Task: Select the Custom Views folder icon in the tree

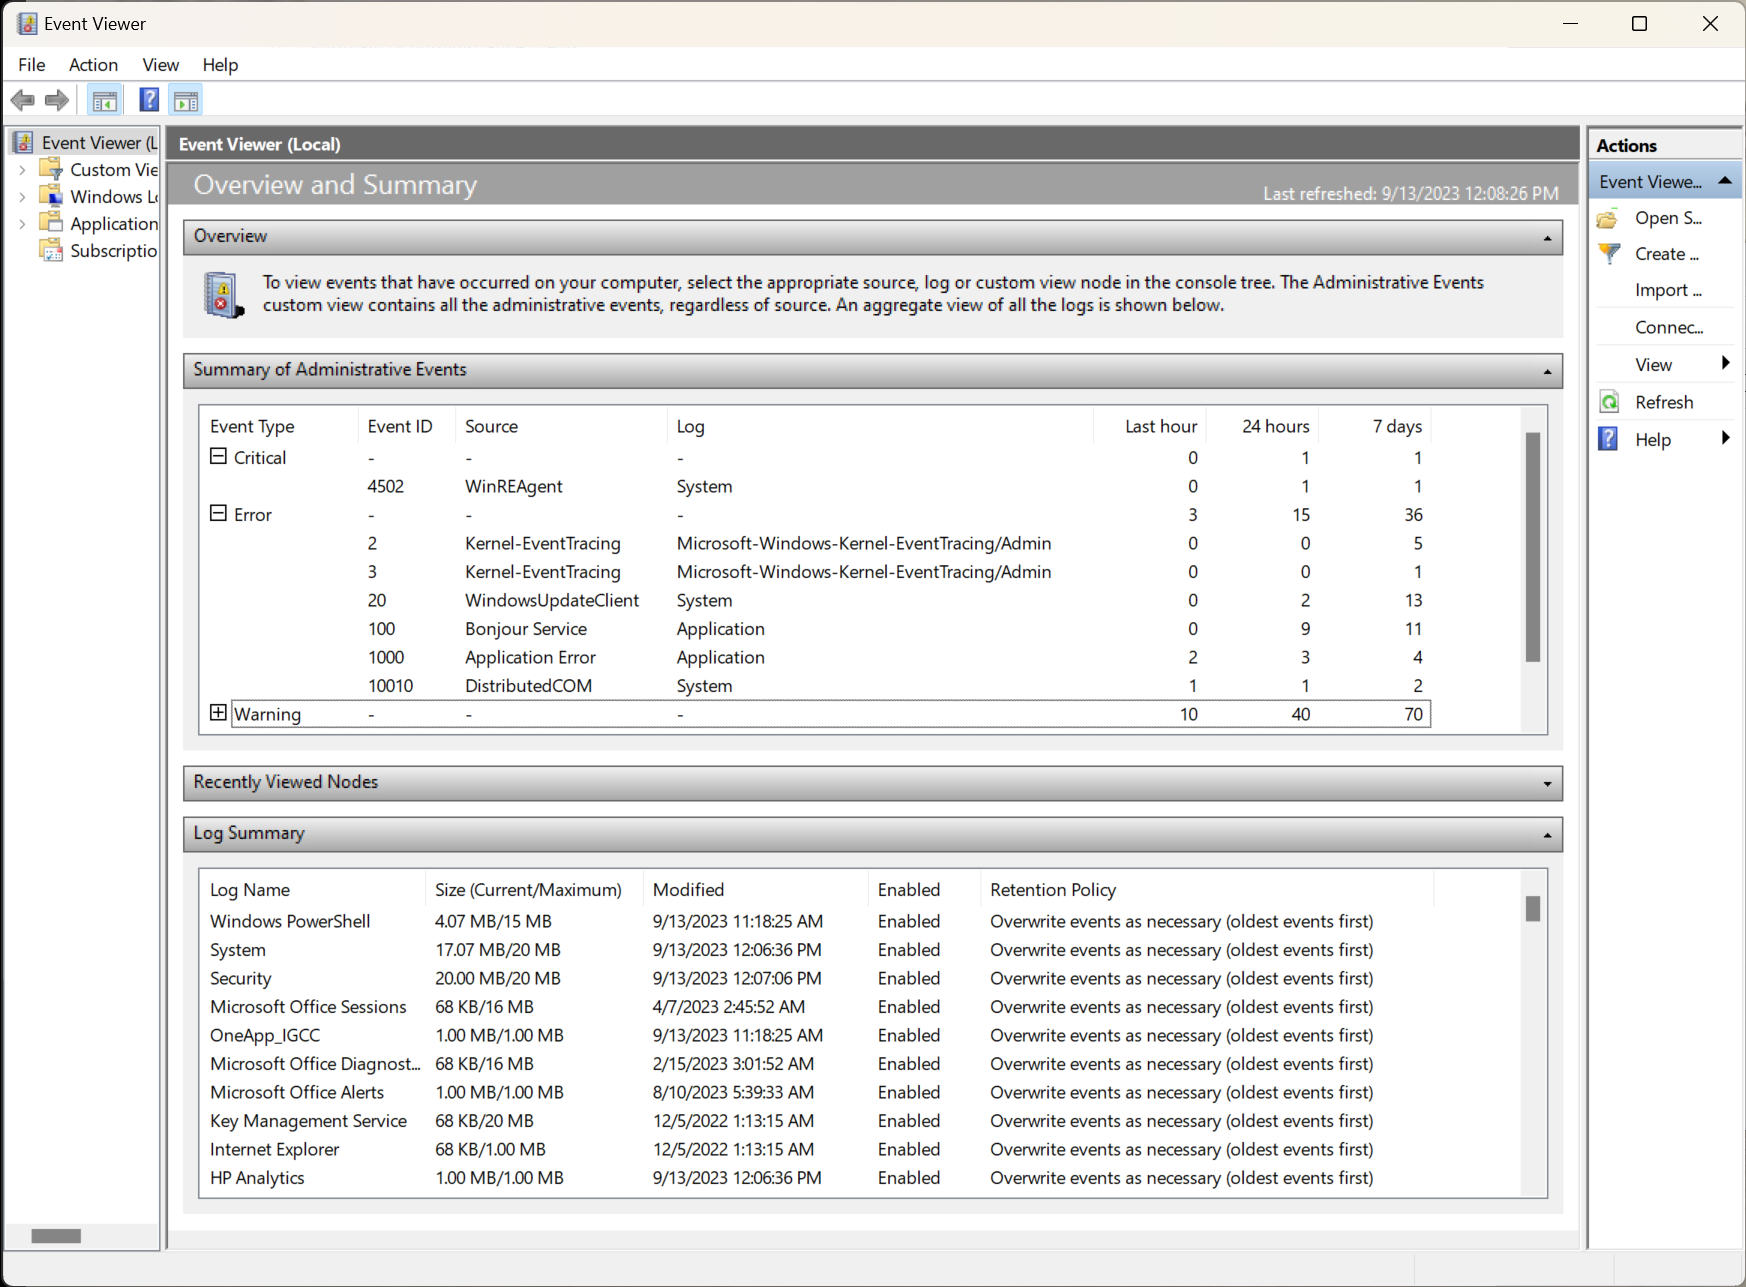Action: (49, 168)
